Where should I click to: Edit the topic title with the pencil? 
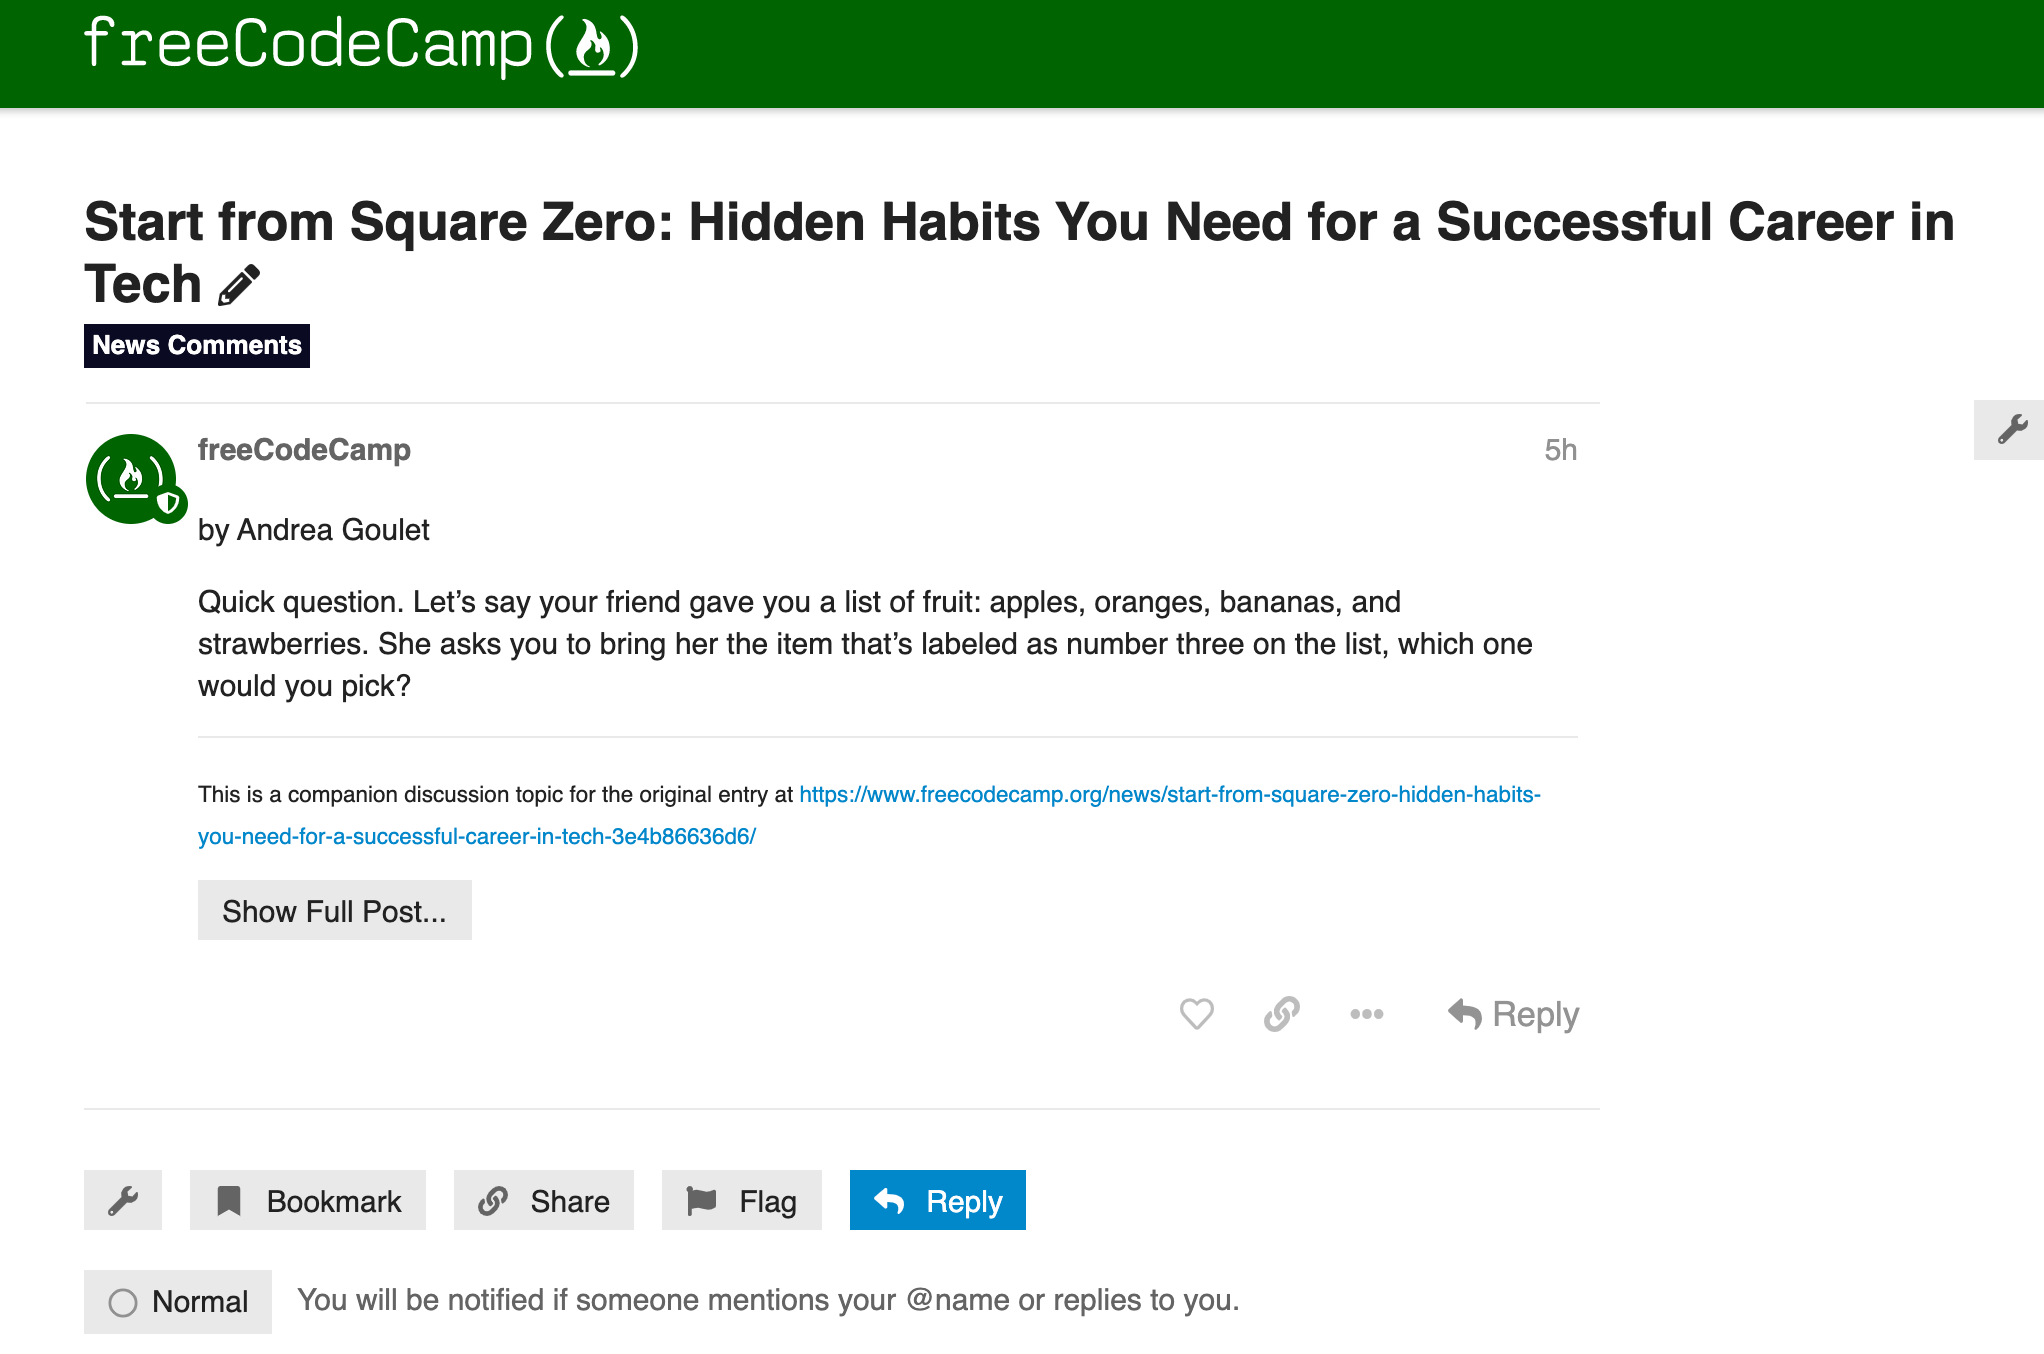236,285
